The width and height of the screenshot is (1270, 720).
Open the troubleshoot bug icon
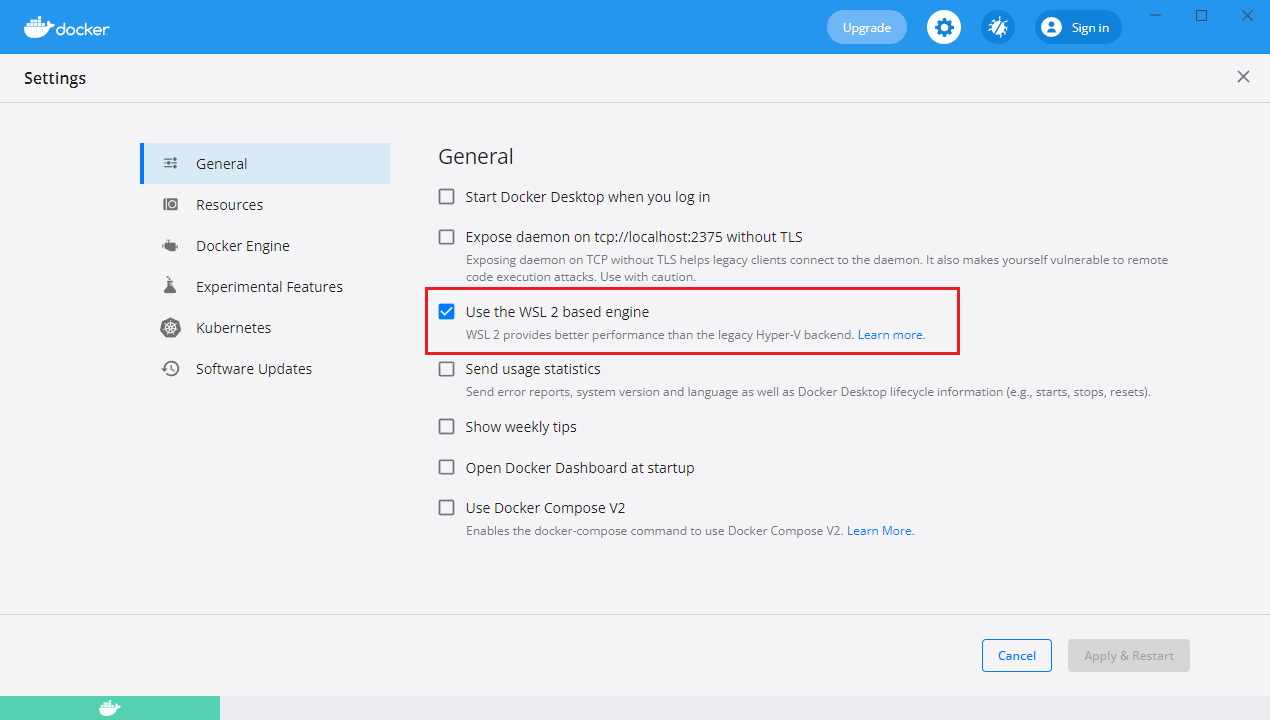pos(998,27)
